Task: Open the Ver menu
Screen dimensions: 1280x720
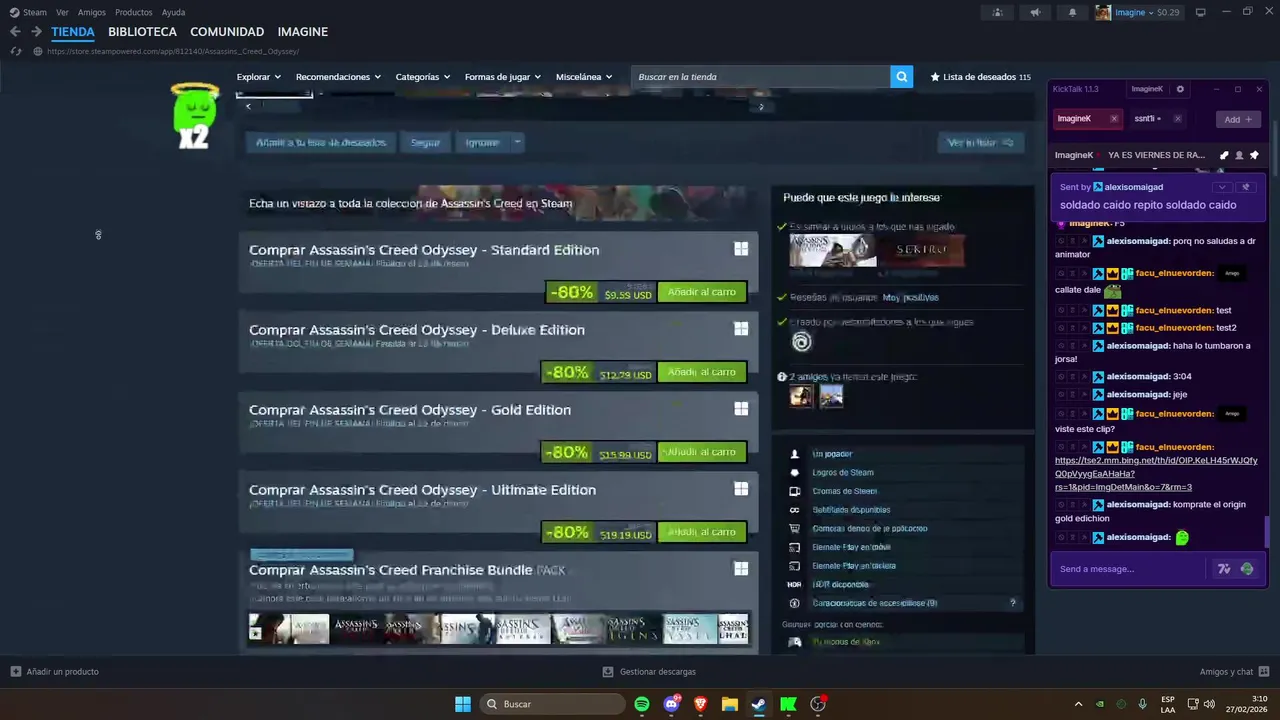Action: [62, 12]
